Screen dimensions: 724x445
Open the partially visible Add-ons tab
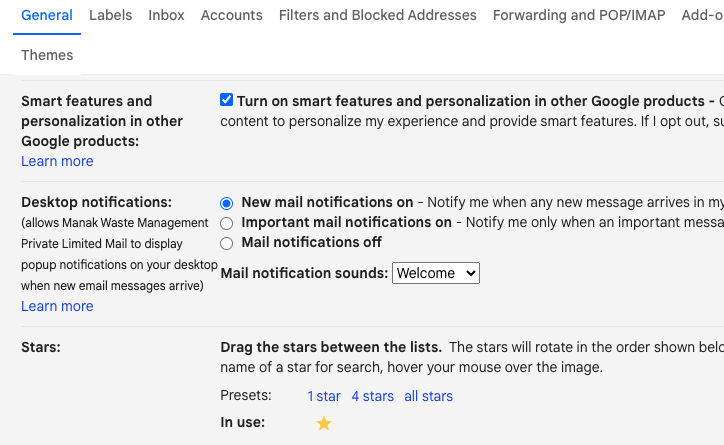click(x=703, y=15)
